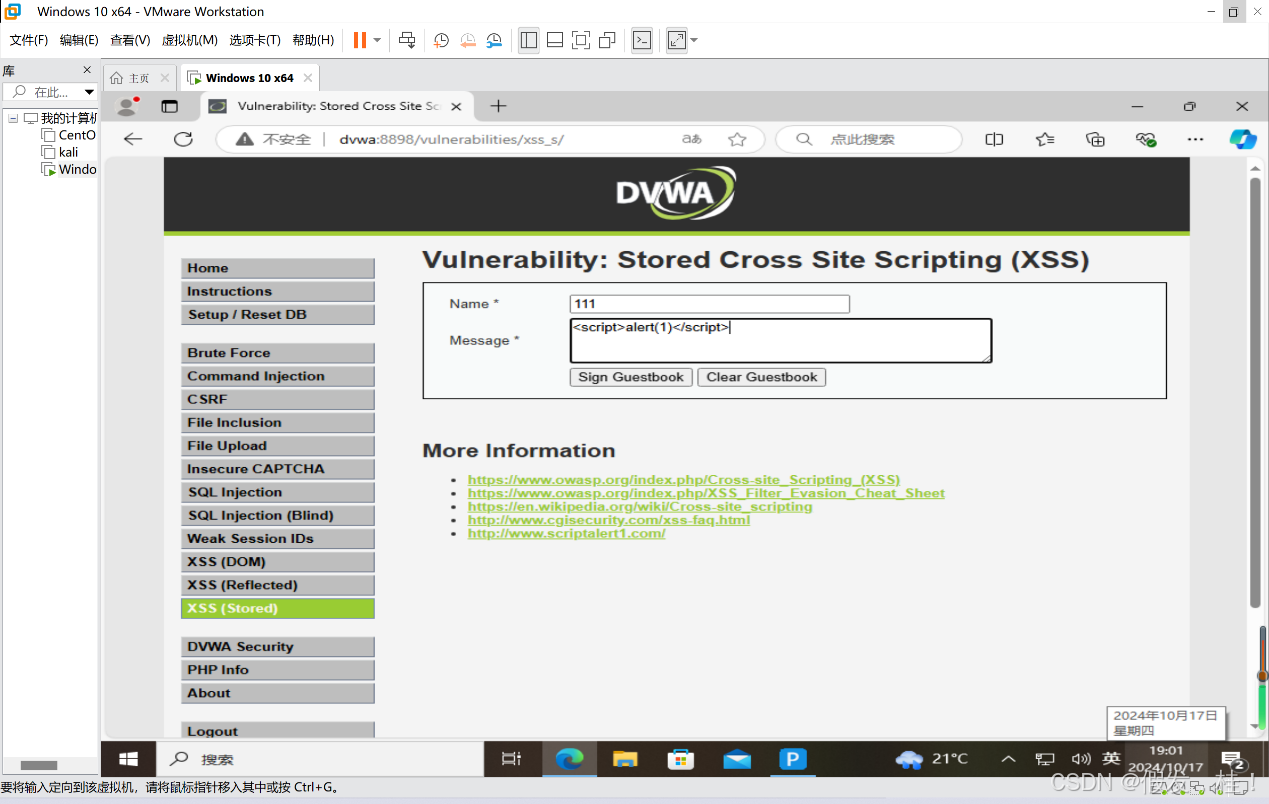Toggle the virtual machine thumbnail bar

pyautogui.click(x=554, y=40)
